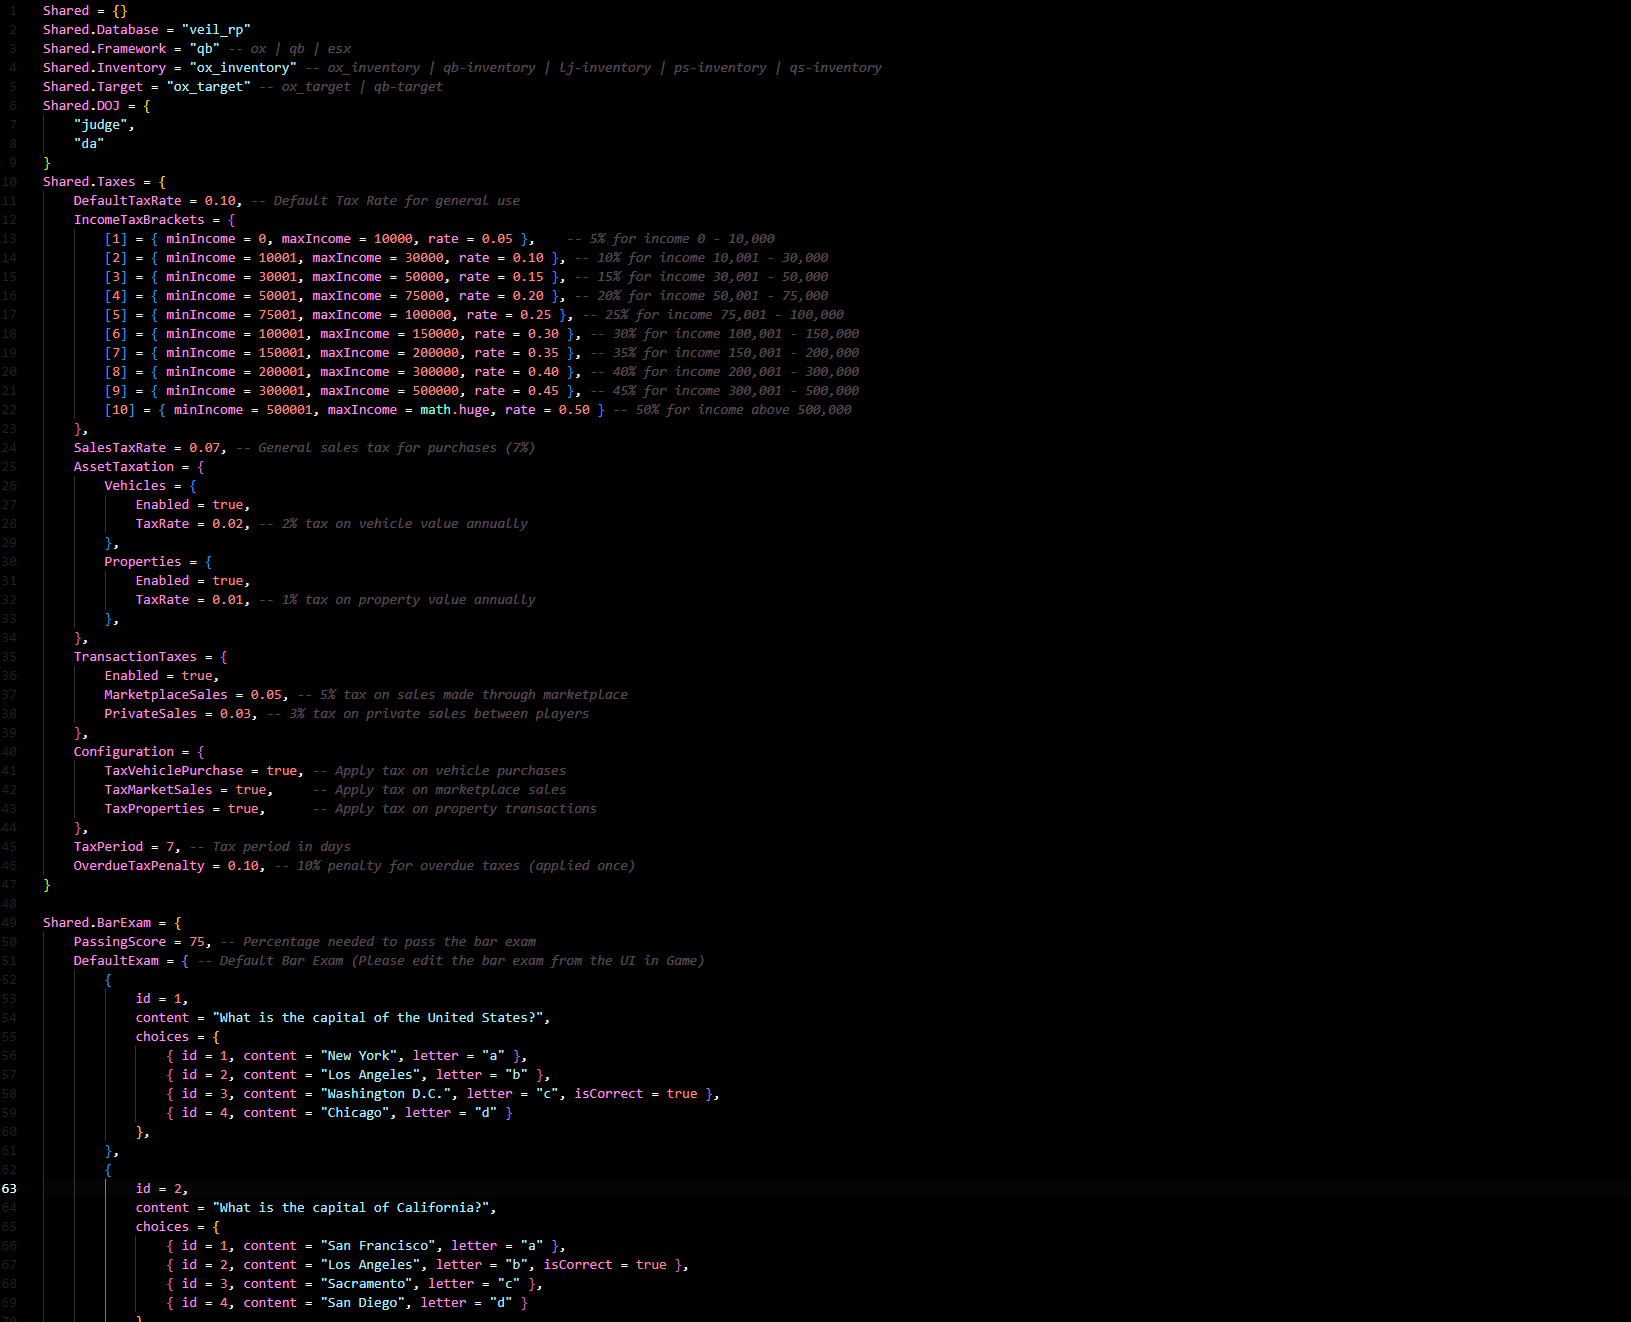Click the DefaultExam key

coord(116,960)
